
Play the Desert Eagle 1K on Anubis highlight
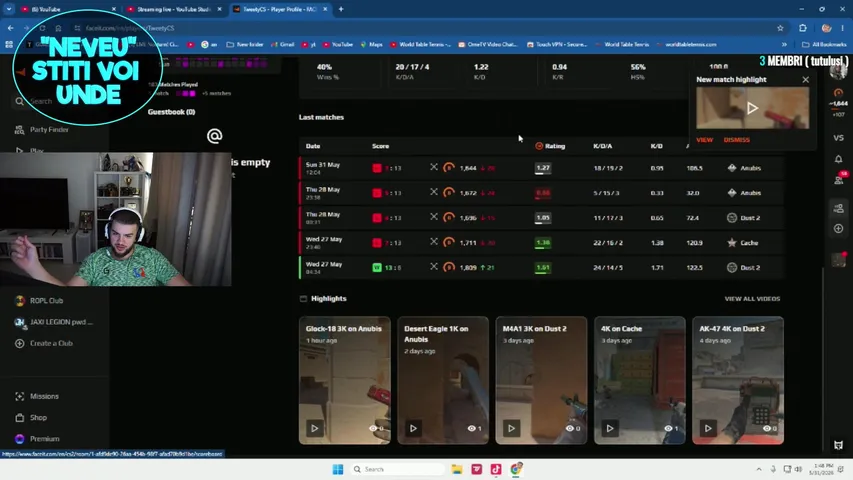tap(413, 428)
